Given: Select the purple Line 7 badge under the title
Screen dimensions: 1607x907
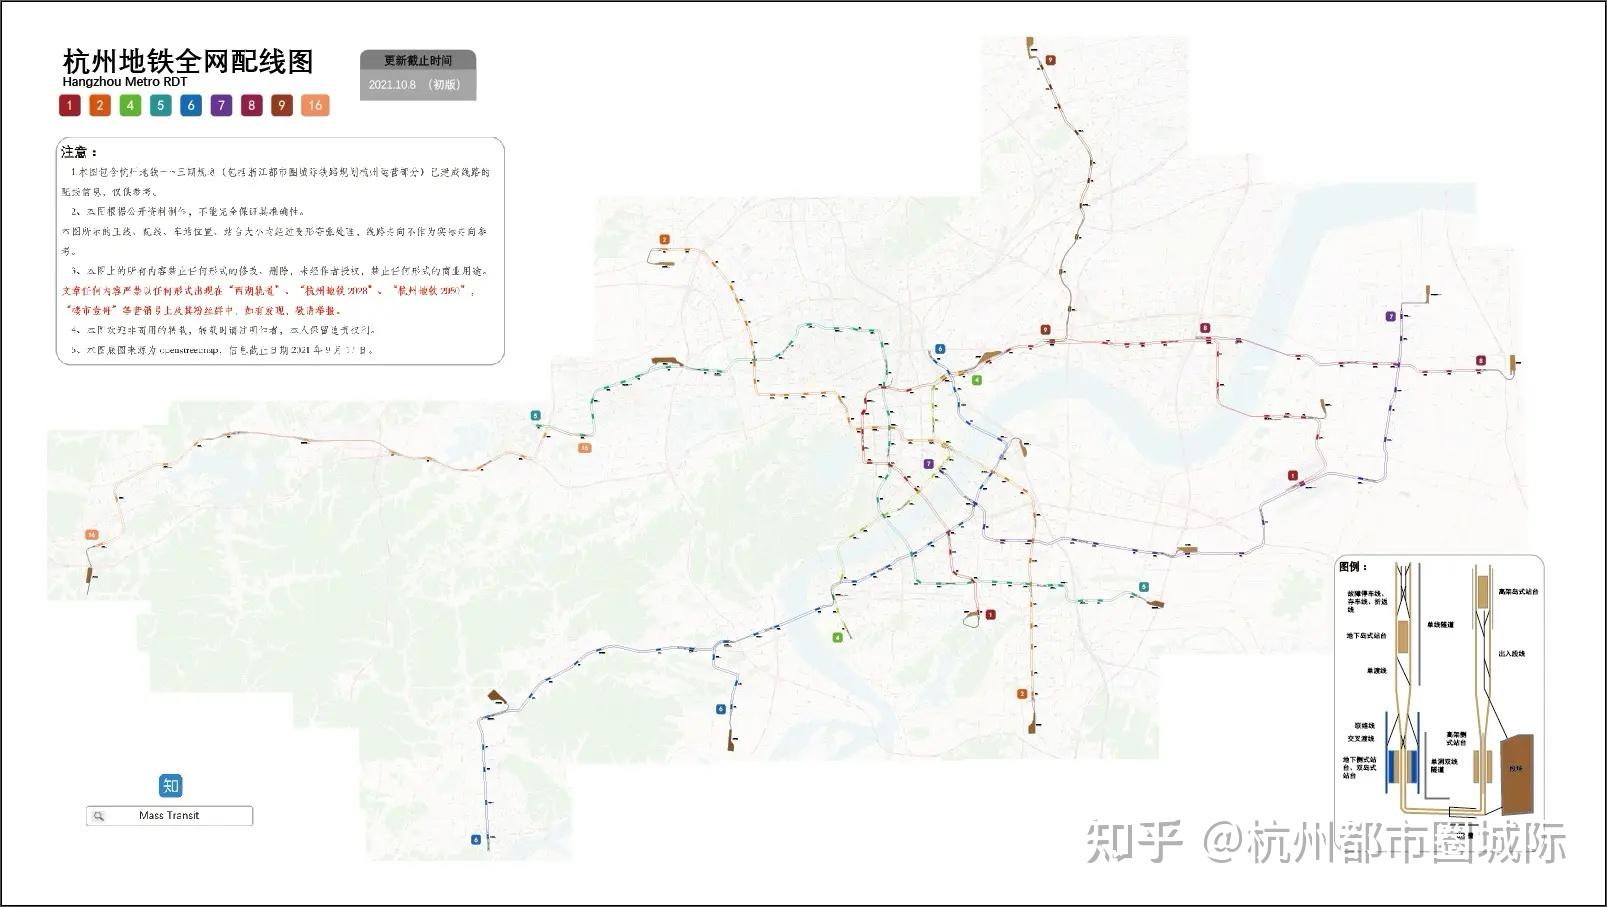Looking at the screenshot, I should [221, 105].
